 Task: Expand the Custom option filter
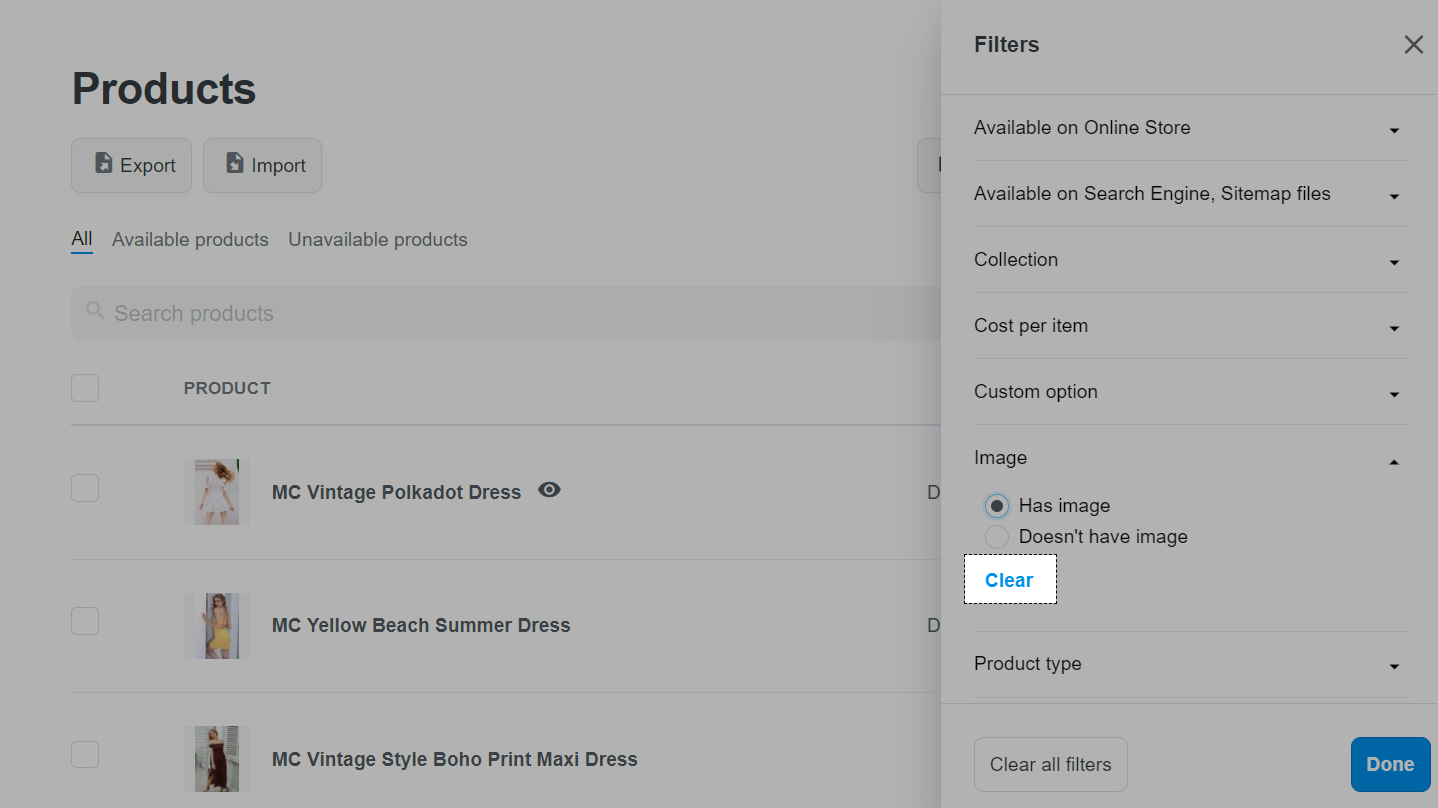click(x=1192, y=392)
